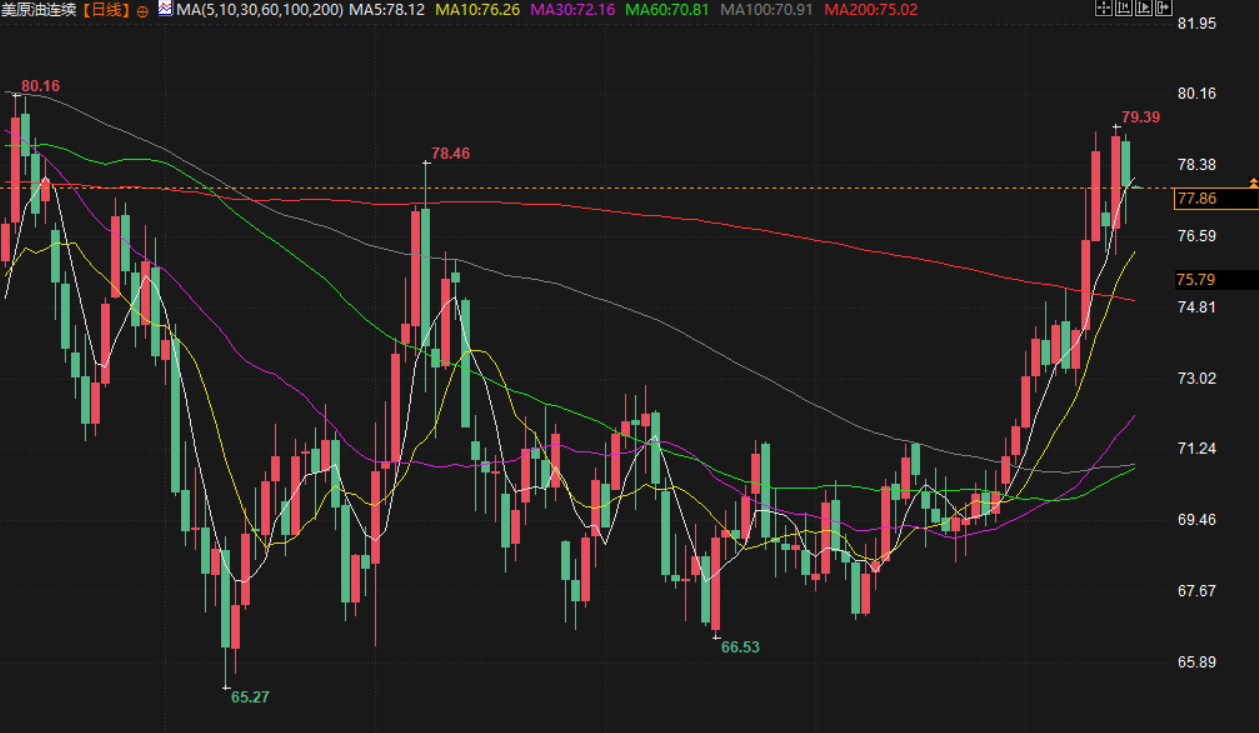Click the 66.53 low price annotation
The width and height of the screenshot is (1259, 733).
tap(740, 647)
